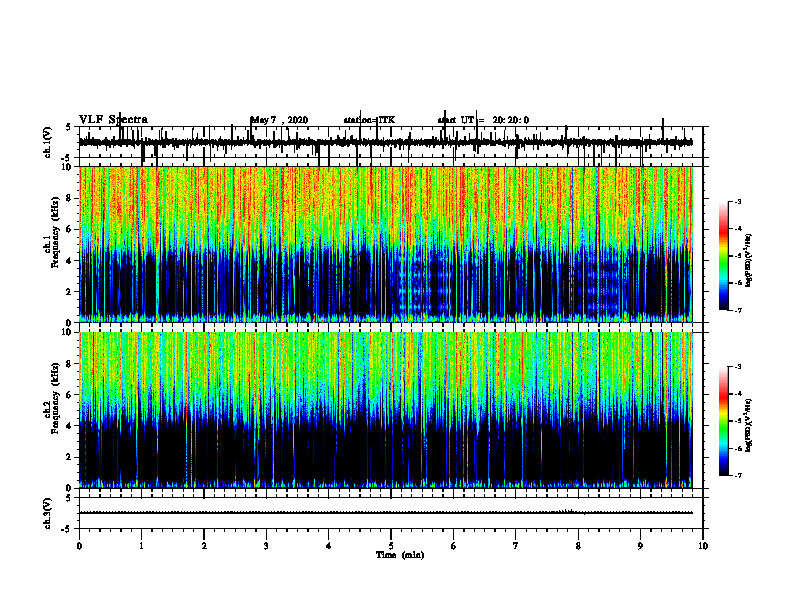Click the 'station=ITK' label
Screen dimensions: 792x612
tap(369, 120)
